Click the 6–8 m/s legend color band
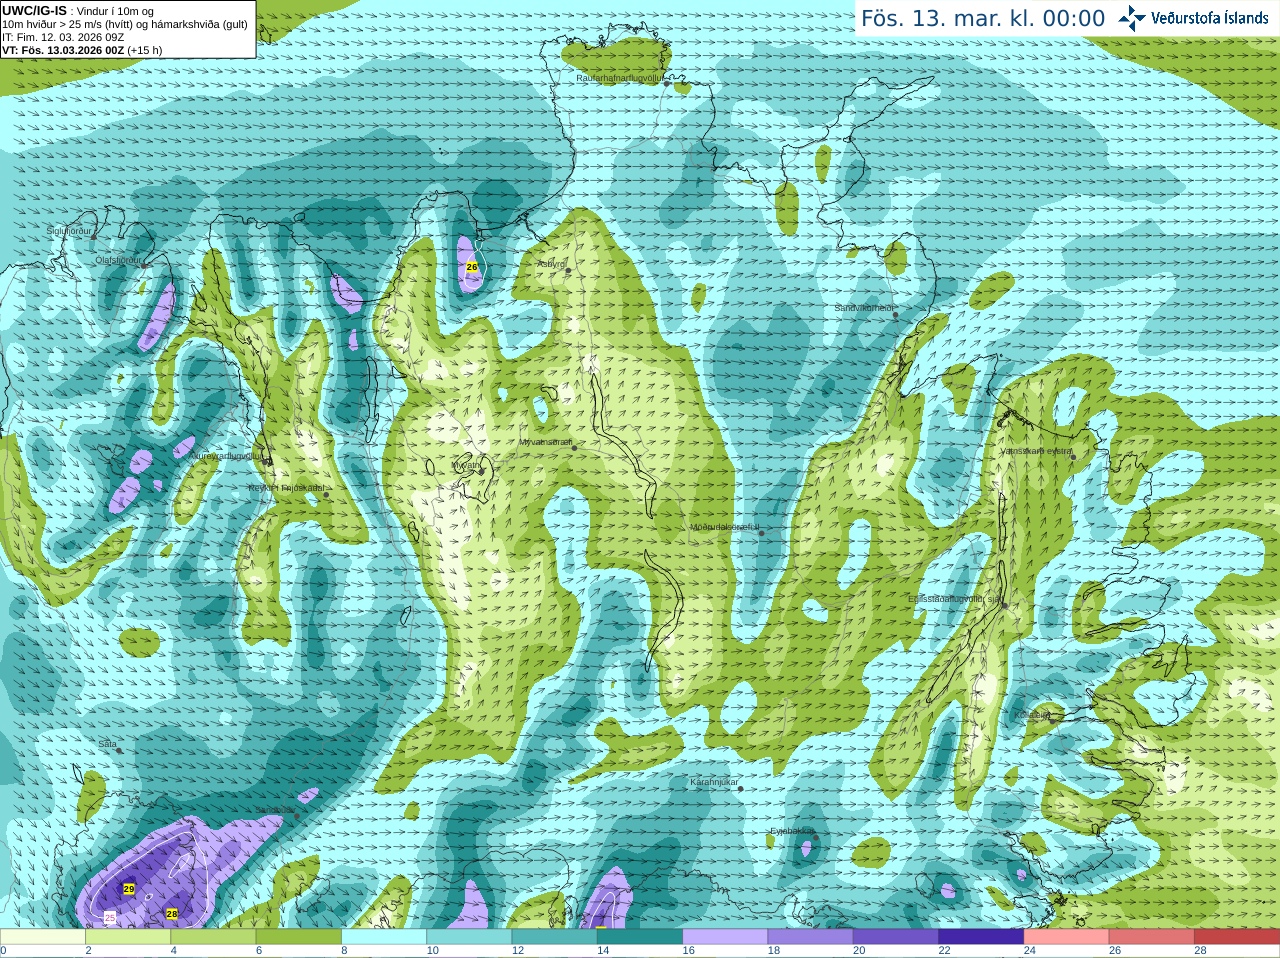 coord(298,937)
